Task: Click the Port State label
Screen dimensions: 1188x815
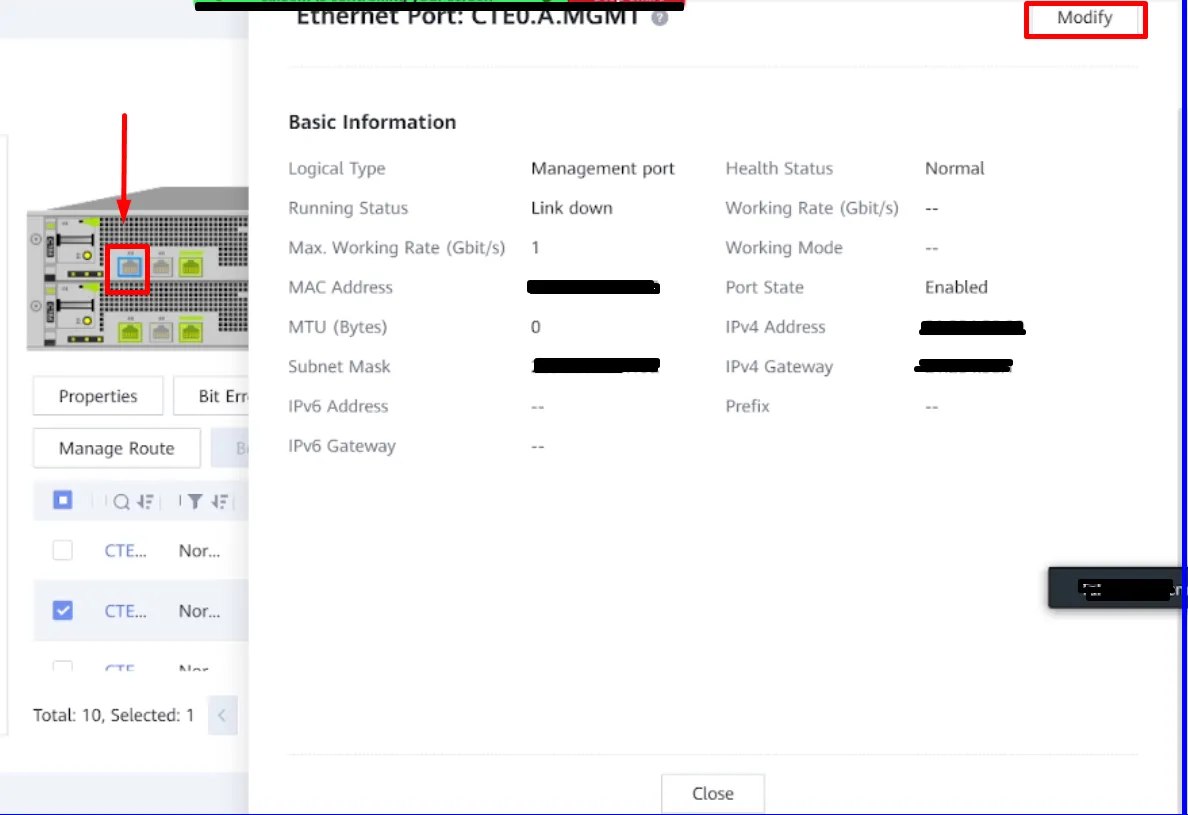Action: pyautogui.click(x=764, y=287)
